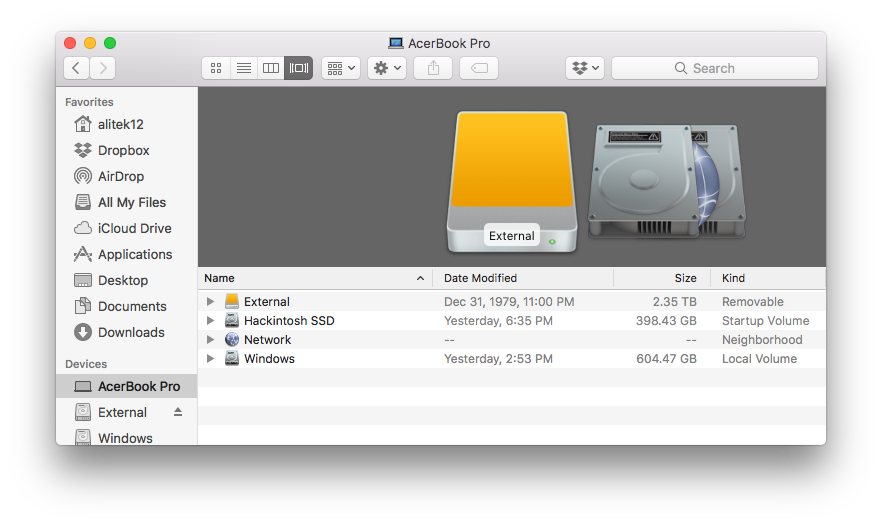Switch to column view
Image resolution: width=882 pixels, height=525 pixels.
click(271, 68)
